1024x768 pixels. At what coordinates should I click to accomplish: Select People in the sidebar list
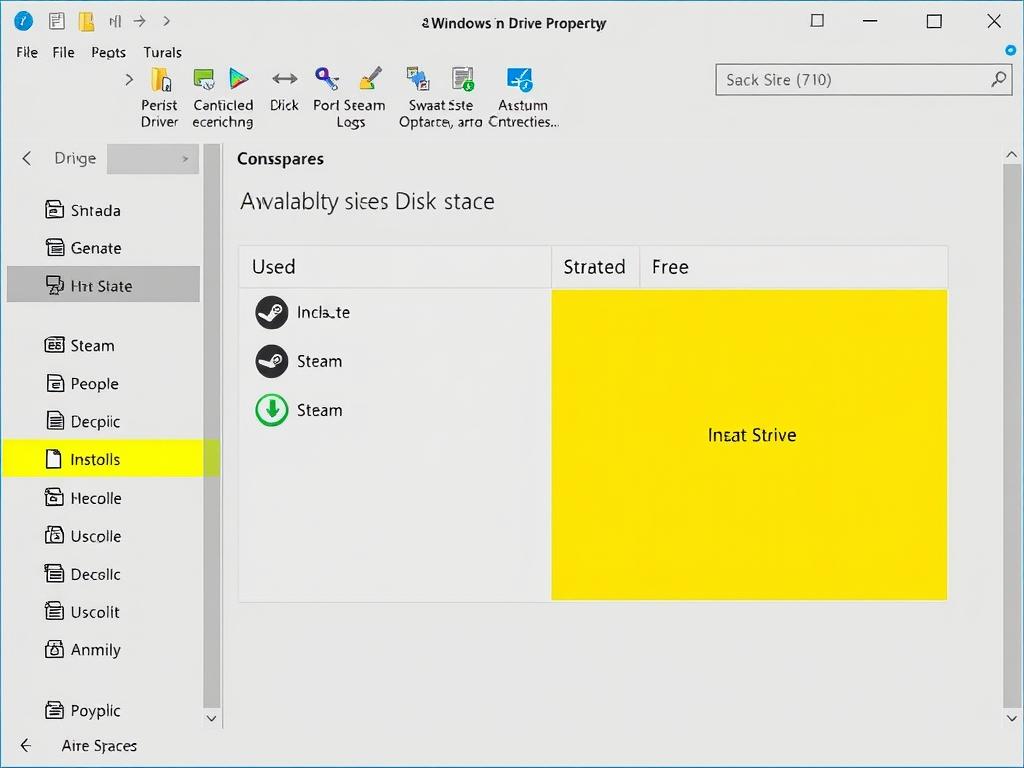pyautogui.click(x=94, y=384)
